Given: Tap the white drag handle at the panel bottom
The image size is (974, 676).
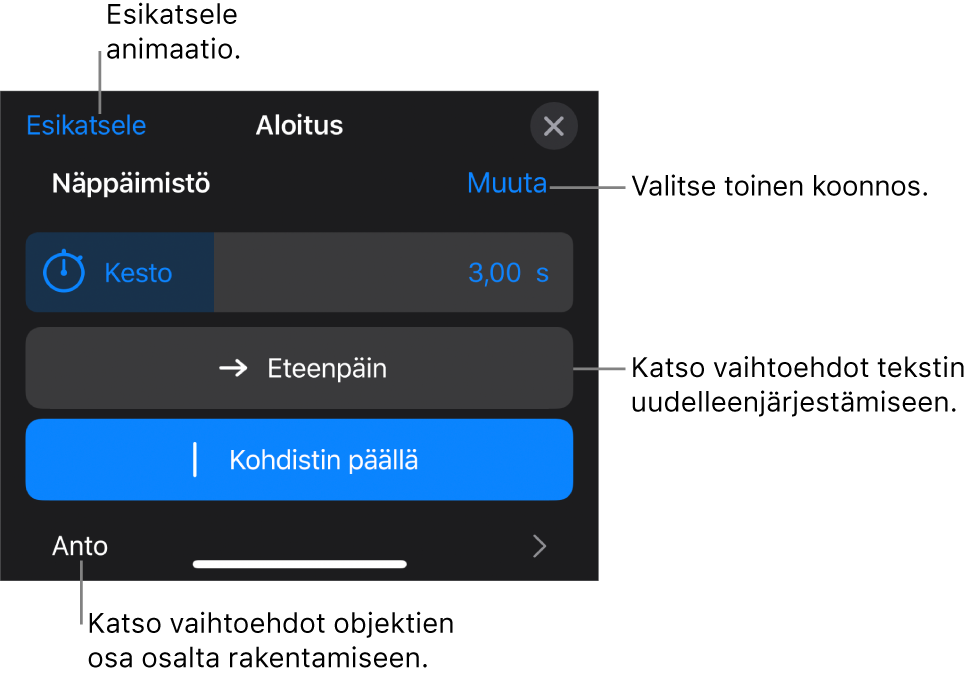Looking at the screenshot, I should [299, 564].
